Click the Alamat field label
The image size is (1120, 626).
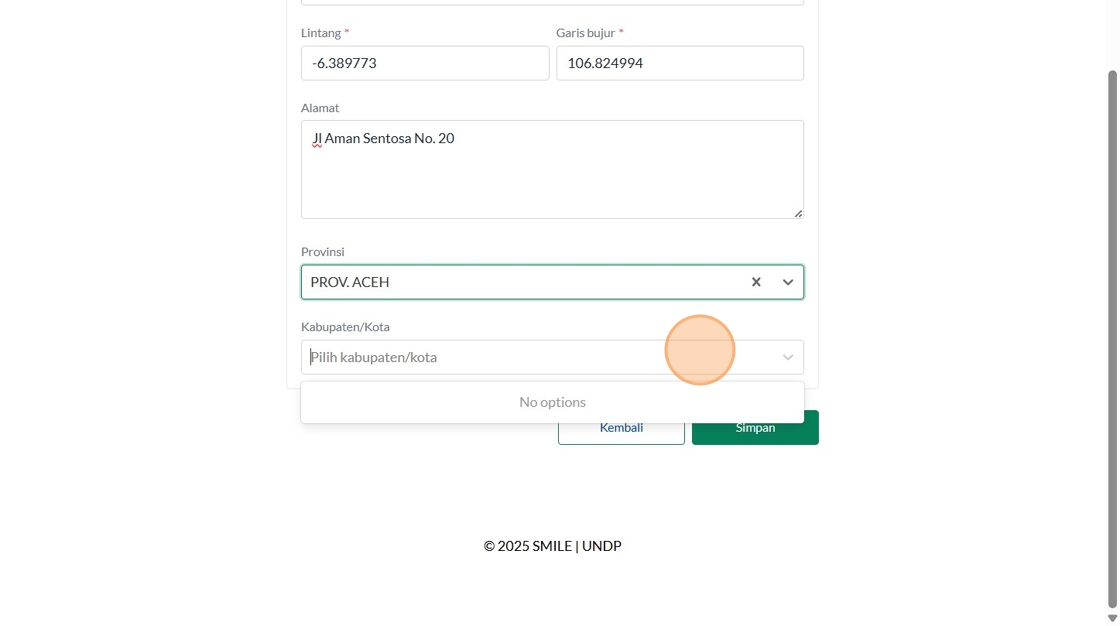[320, 108]
